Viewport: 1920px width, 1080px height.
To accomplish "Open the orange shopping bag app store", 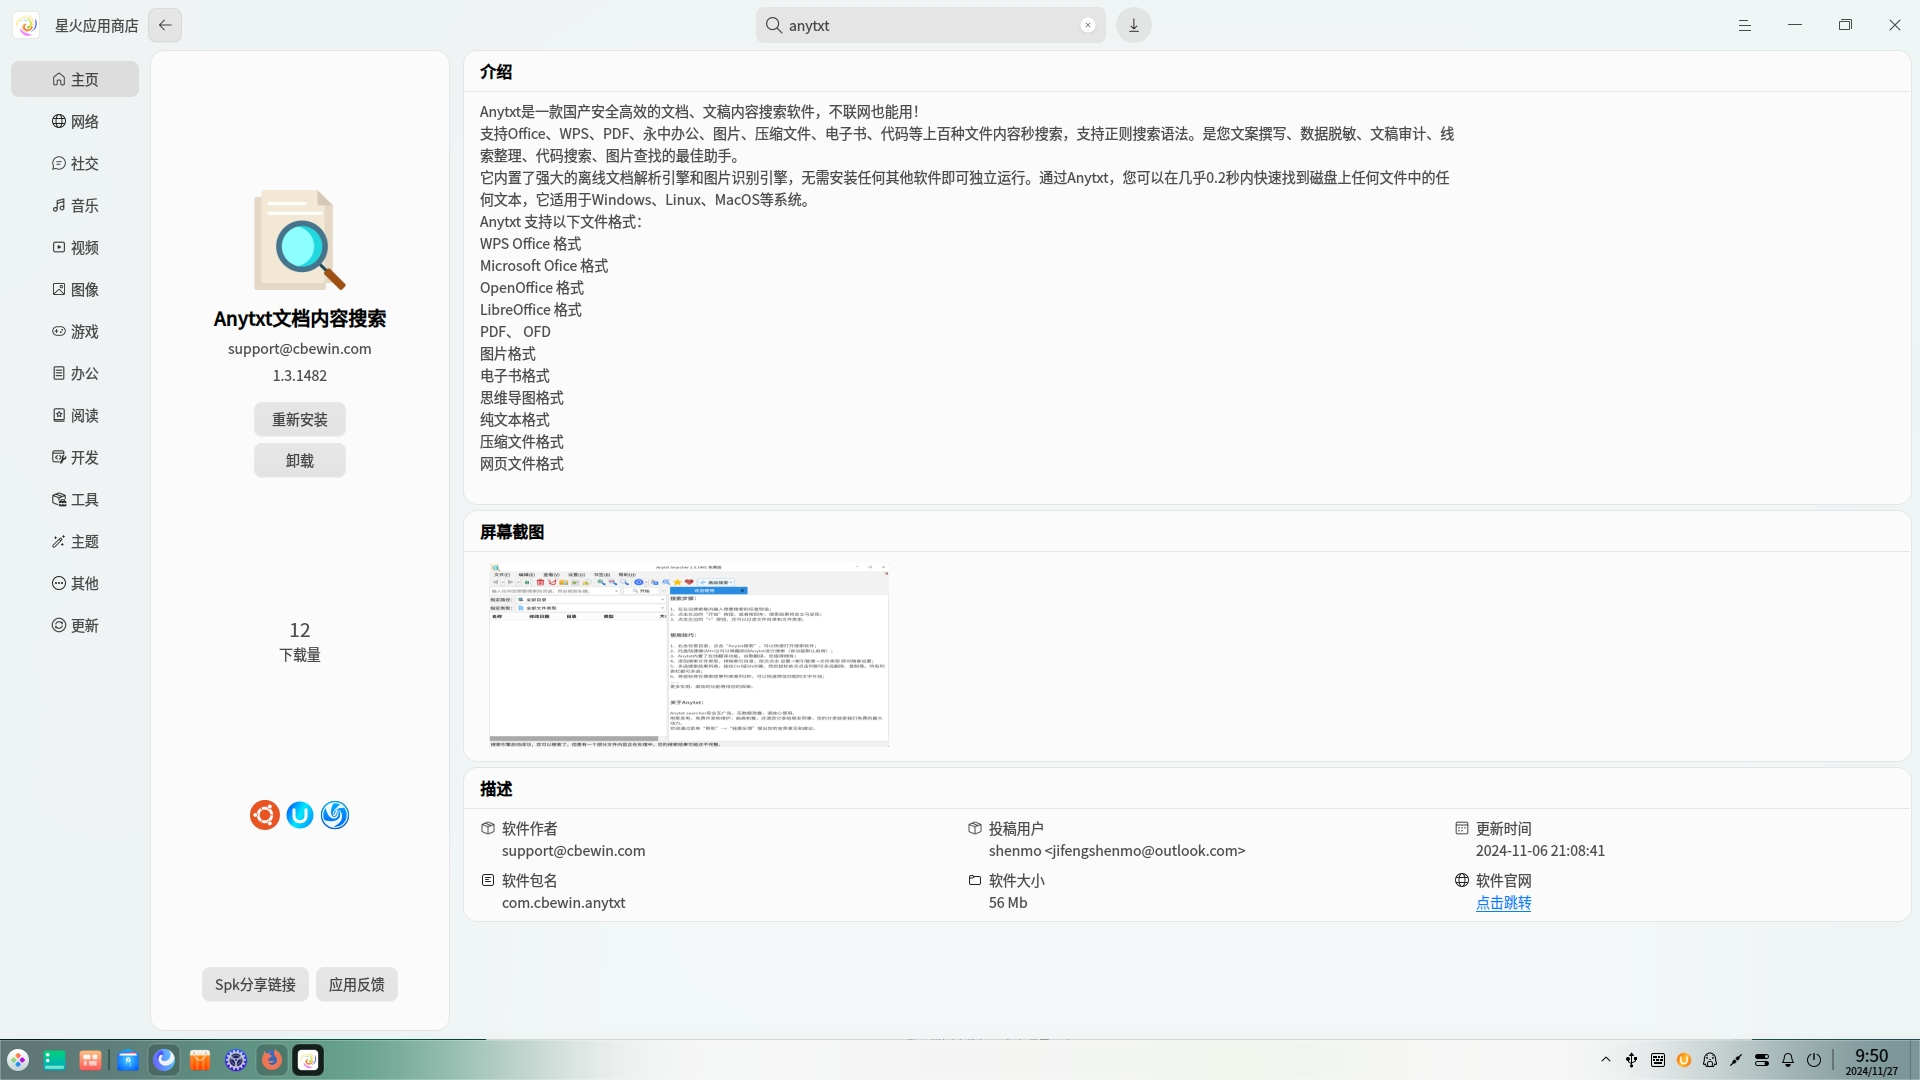I will [x=200, y=1060].
